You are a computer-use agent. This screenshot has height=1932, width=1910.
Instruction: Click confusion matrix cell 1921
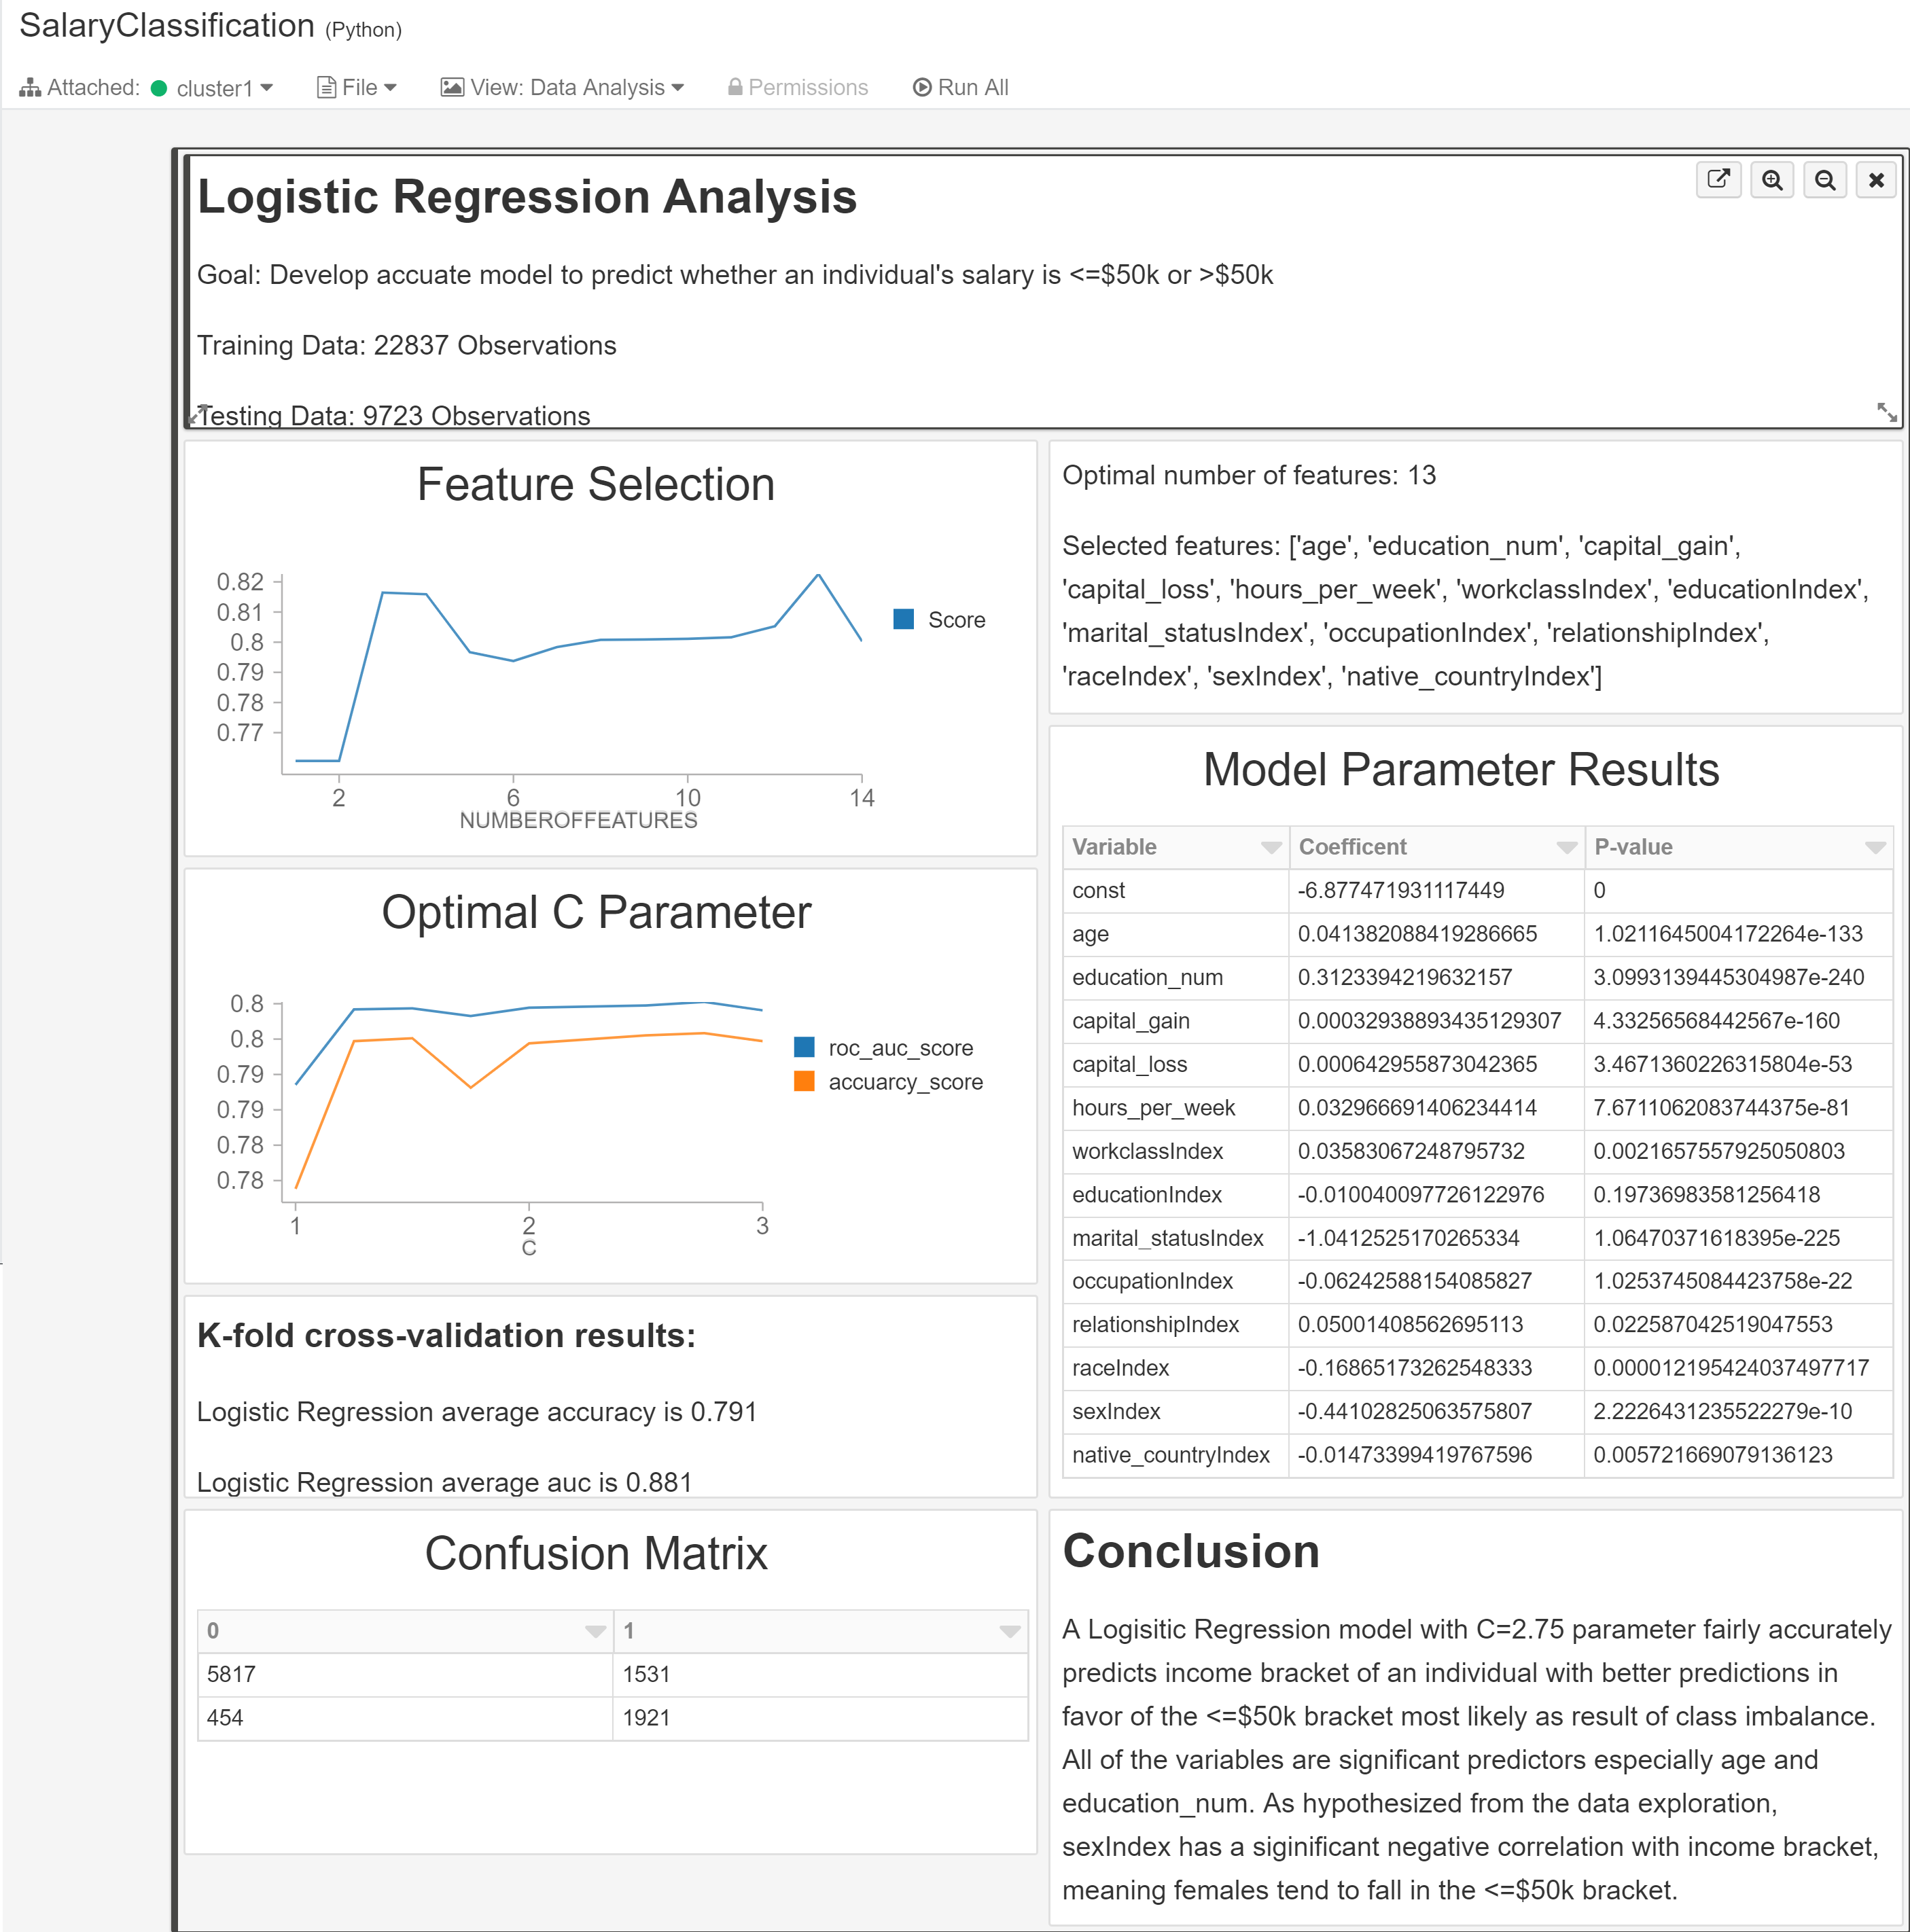[821, 1718]
